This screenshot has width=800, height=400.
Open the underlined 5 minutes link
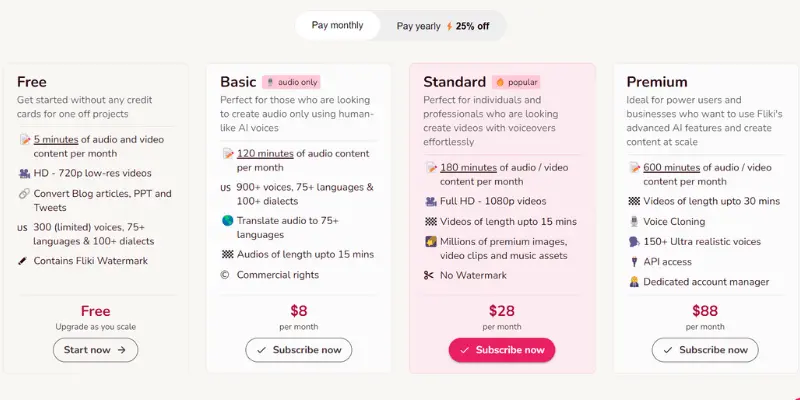pyautogui.click(x=56, y=139)
